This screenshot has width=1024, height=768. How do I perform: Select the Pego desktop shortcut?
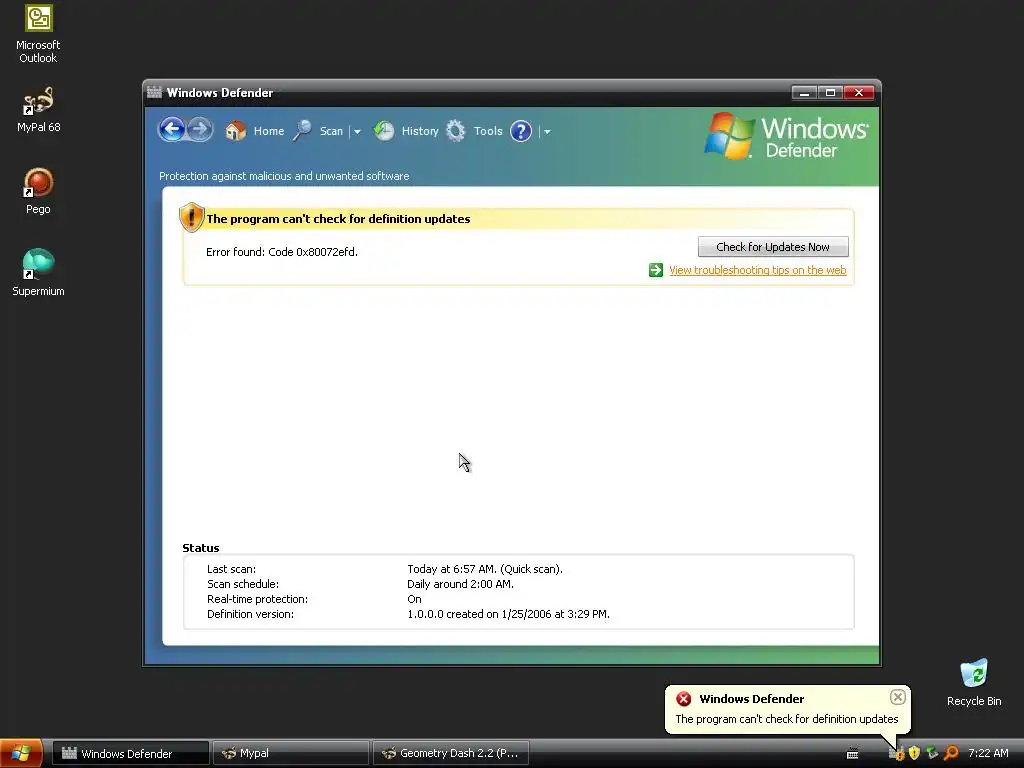[38, 191]
